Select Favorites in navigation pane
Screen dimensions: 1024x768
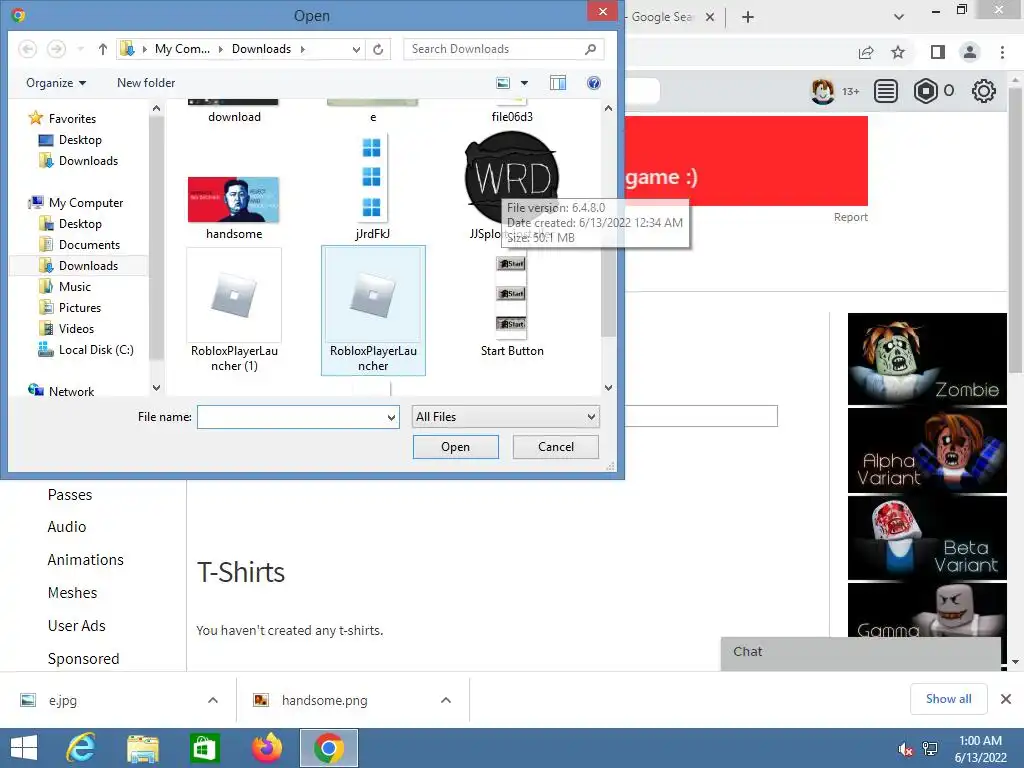72,119
